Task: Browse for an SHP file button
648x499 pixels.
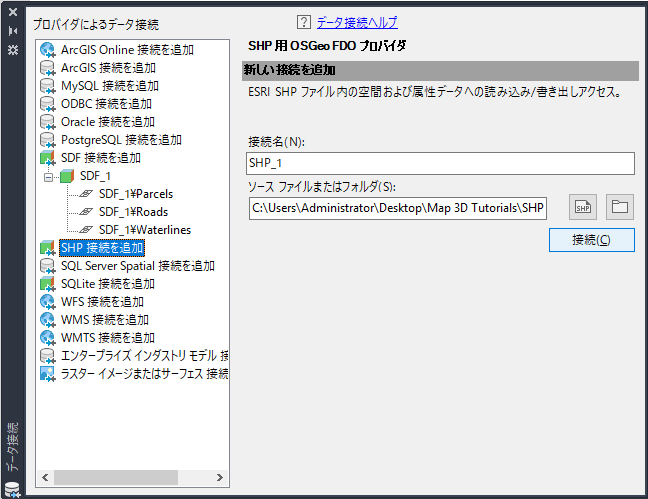Action: coord(583,207)
